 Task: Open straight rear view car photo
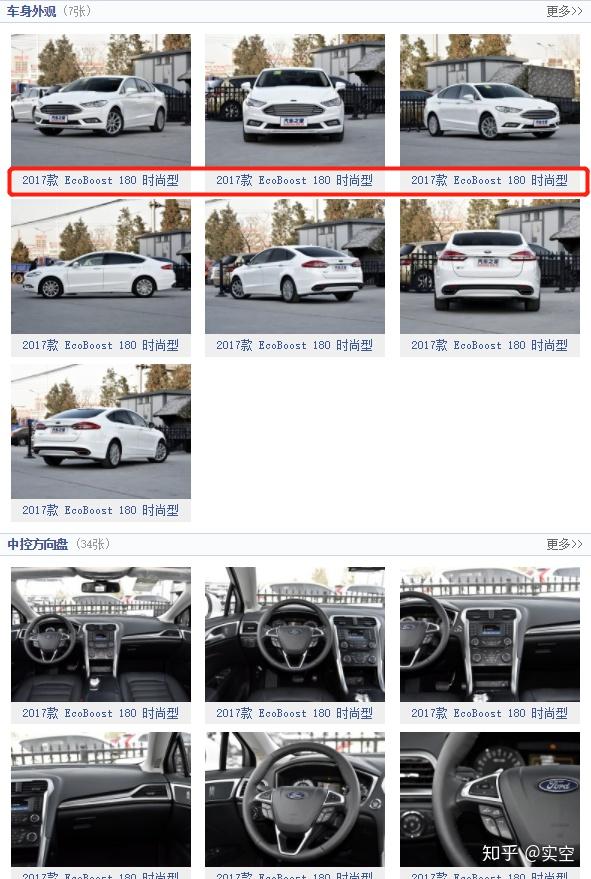[x=490, y=266]
